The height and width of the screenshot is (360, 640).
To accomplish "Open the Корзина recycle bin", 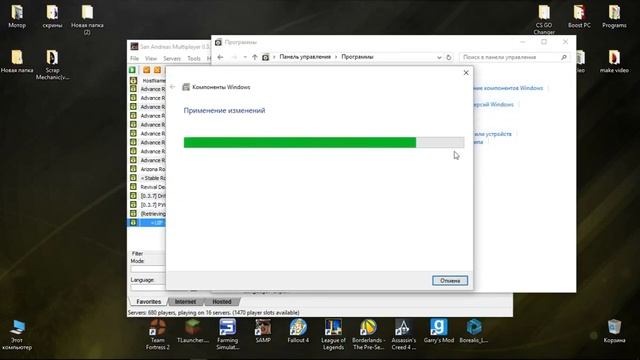I will click(614, 331).
